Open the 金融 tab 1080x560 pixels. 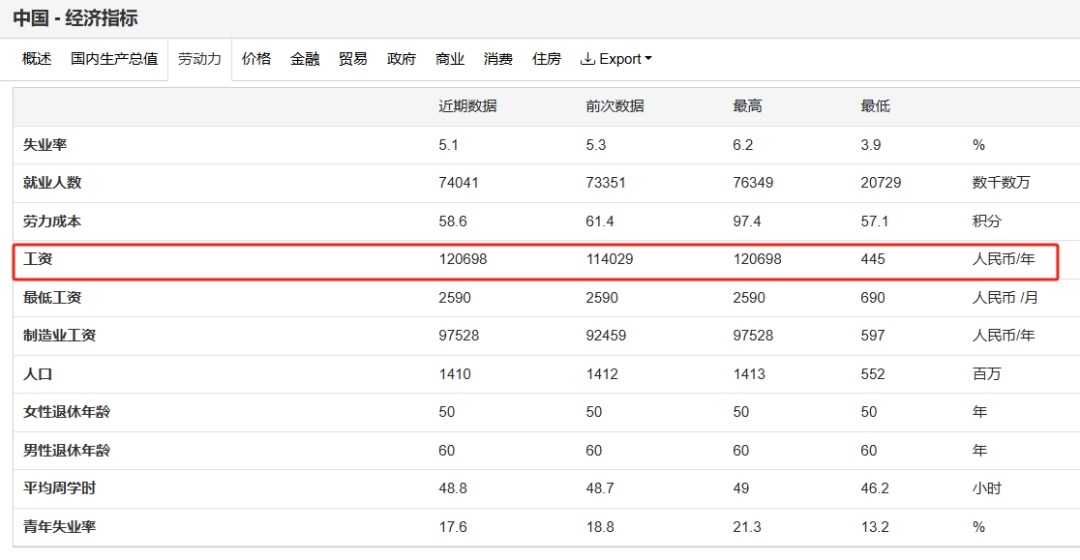[x=305, y=59]
